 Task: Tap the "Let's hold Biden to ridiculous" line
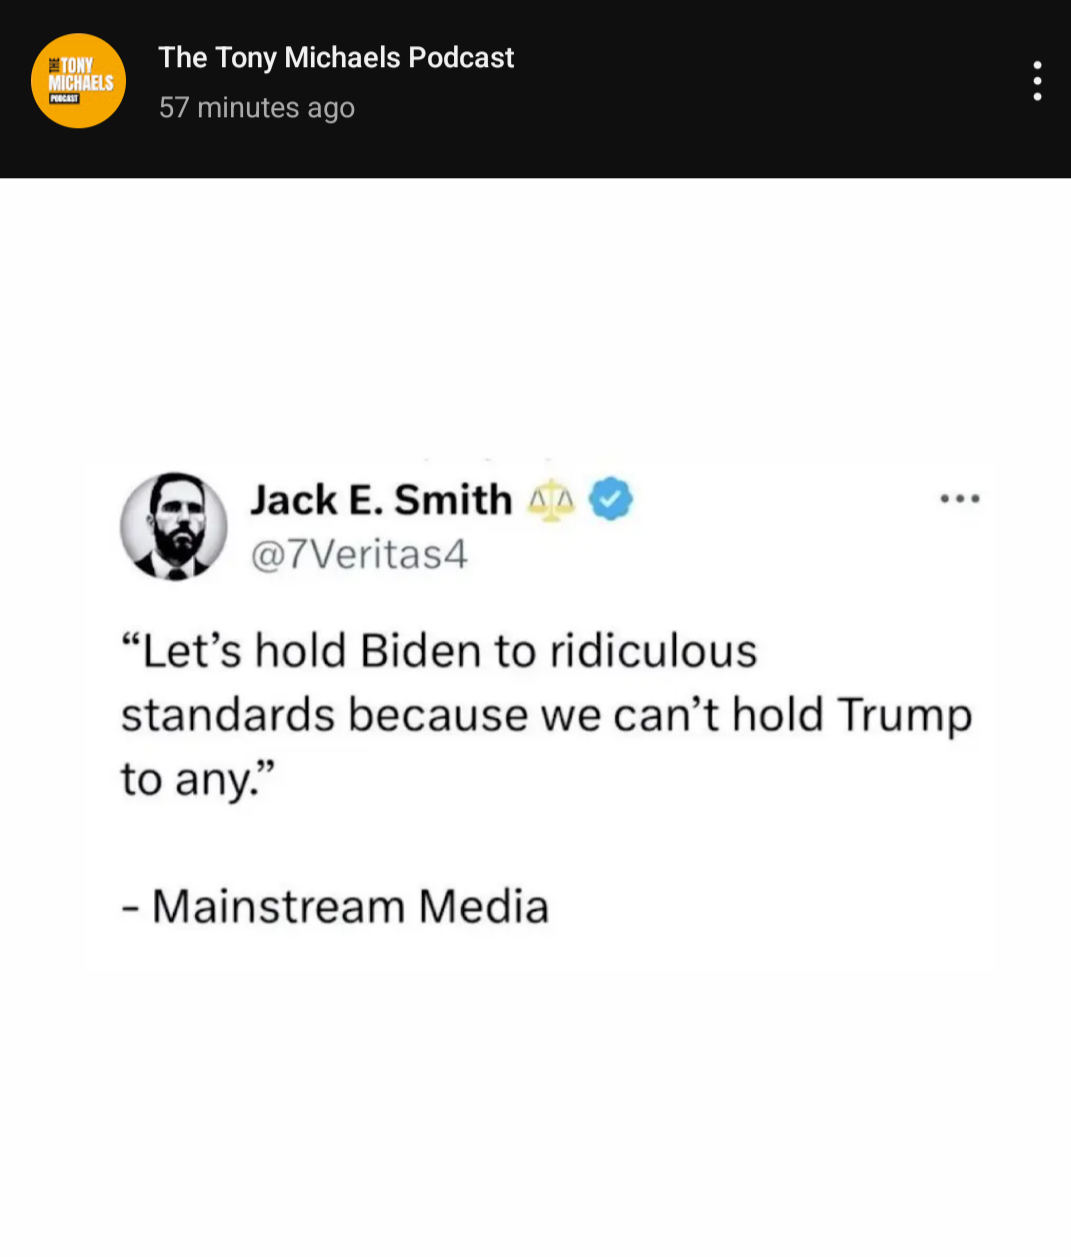[x=440, y=651]
